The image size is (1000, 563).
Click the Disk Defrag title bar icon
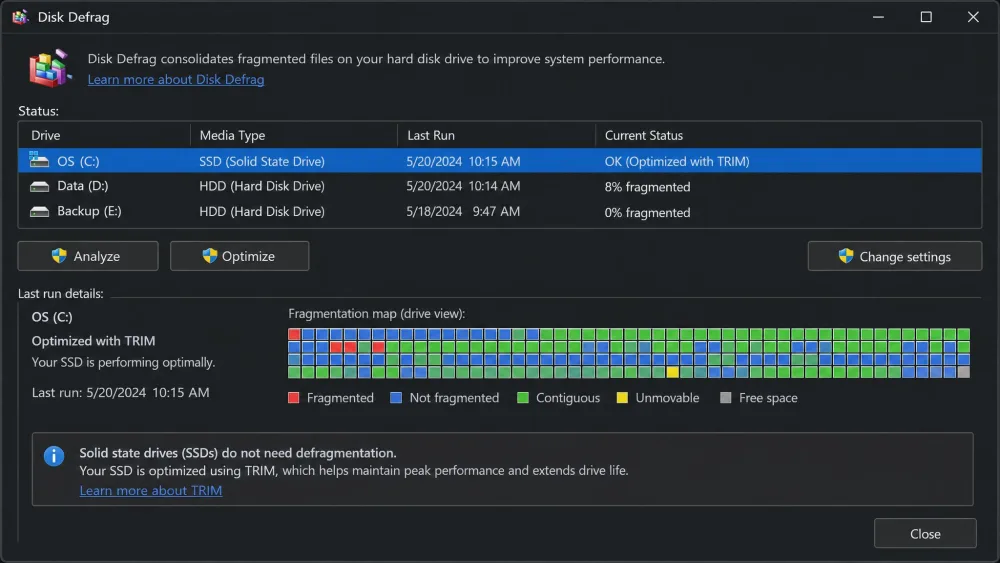[x=20, y=17]
